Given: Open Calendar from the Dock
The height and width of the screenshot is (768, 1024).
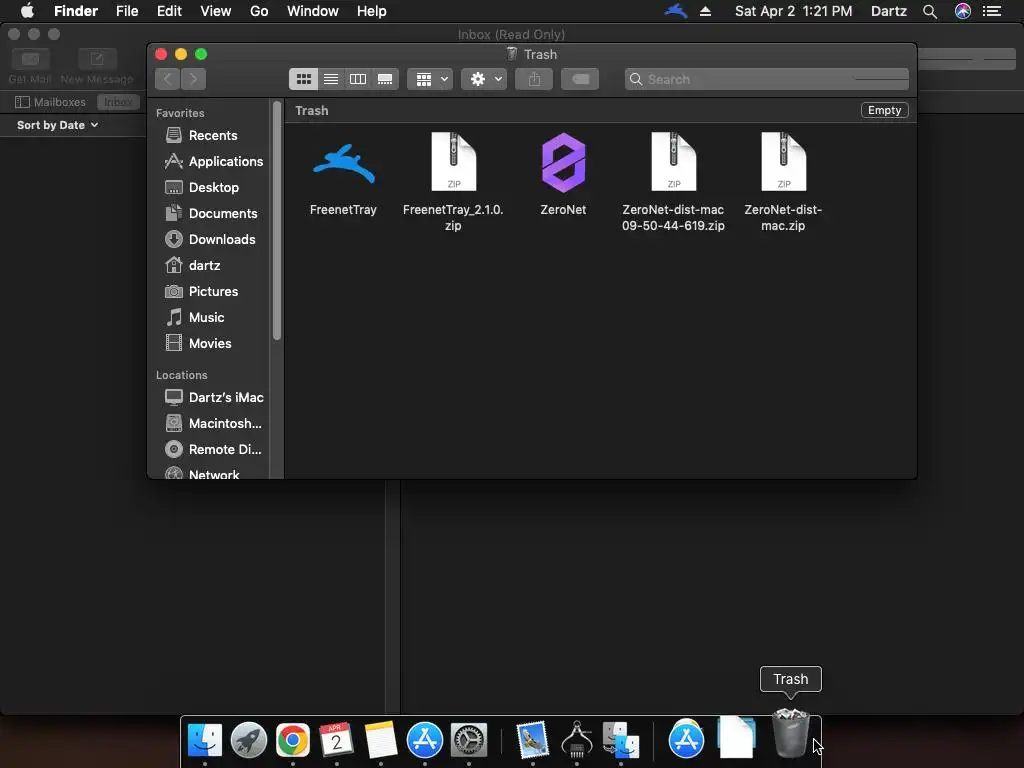Looking at the screenshot, I should [x=336, y=740].
